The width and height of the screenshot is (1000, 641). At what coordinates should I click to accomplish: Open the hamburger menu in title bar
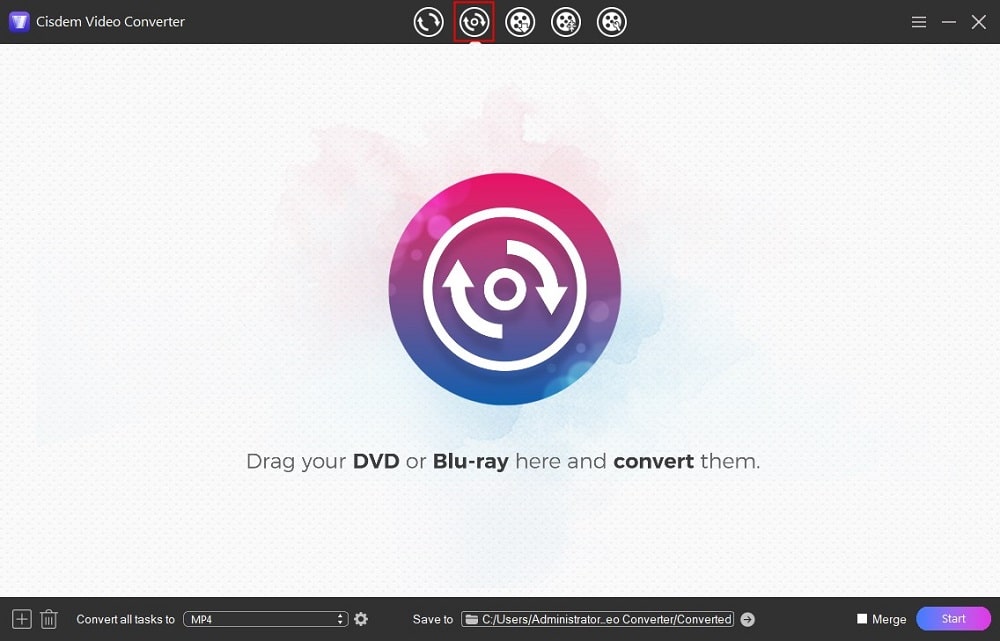(919, 22)
